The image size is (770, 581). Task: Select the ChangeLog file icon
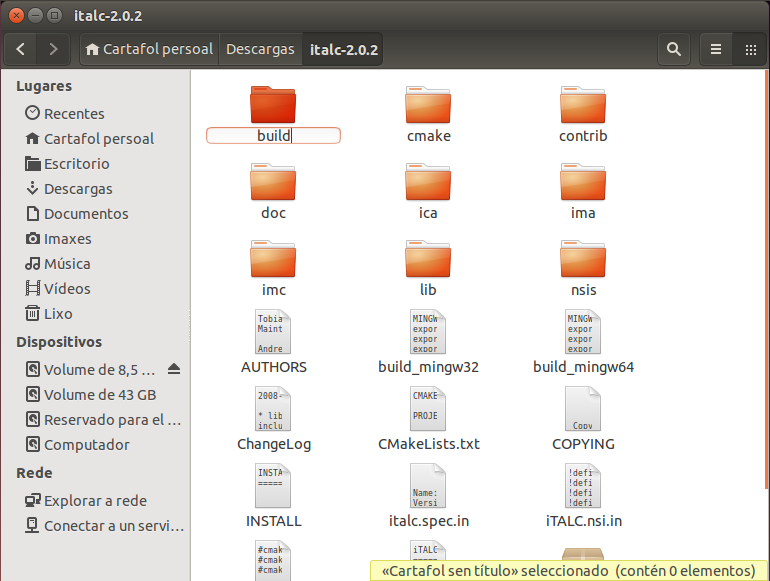273,409
